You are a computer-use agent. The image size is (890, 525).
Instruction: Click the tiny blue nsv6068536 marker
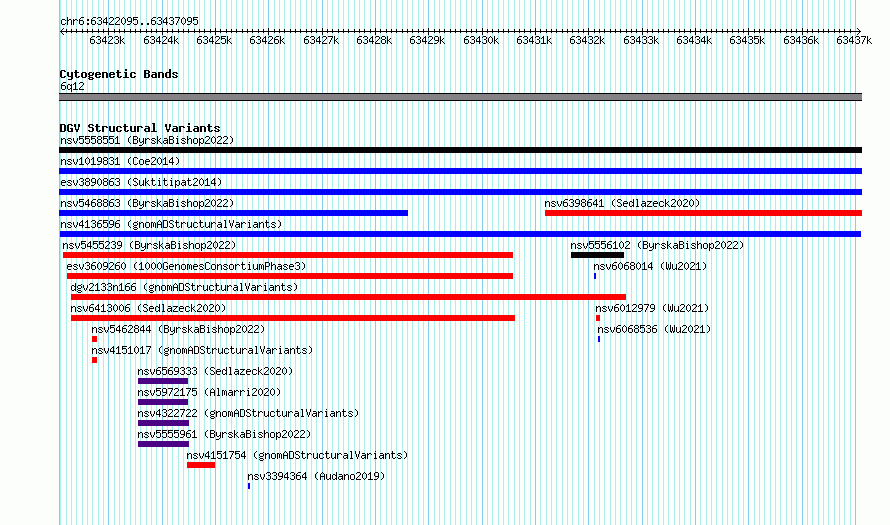coord(599,339)
